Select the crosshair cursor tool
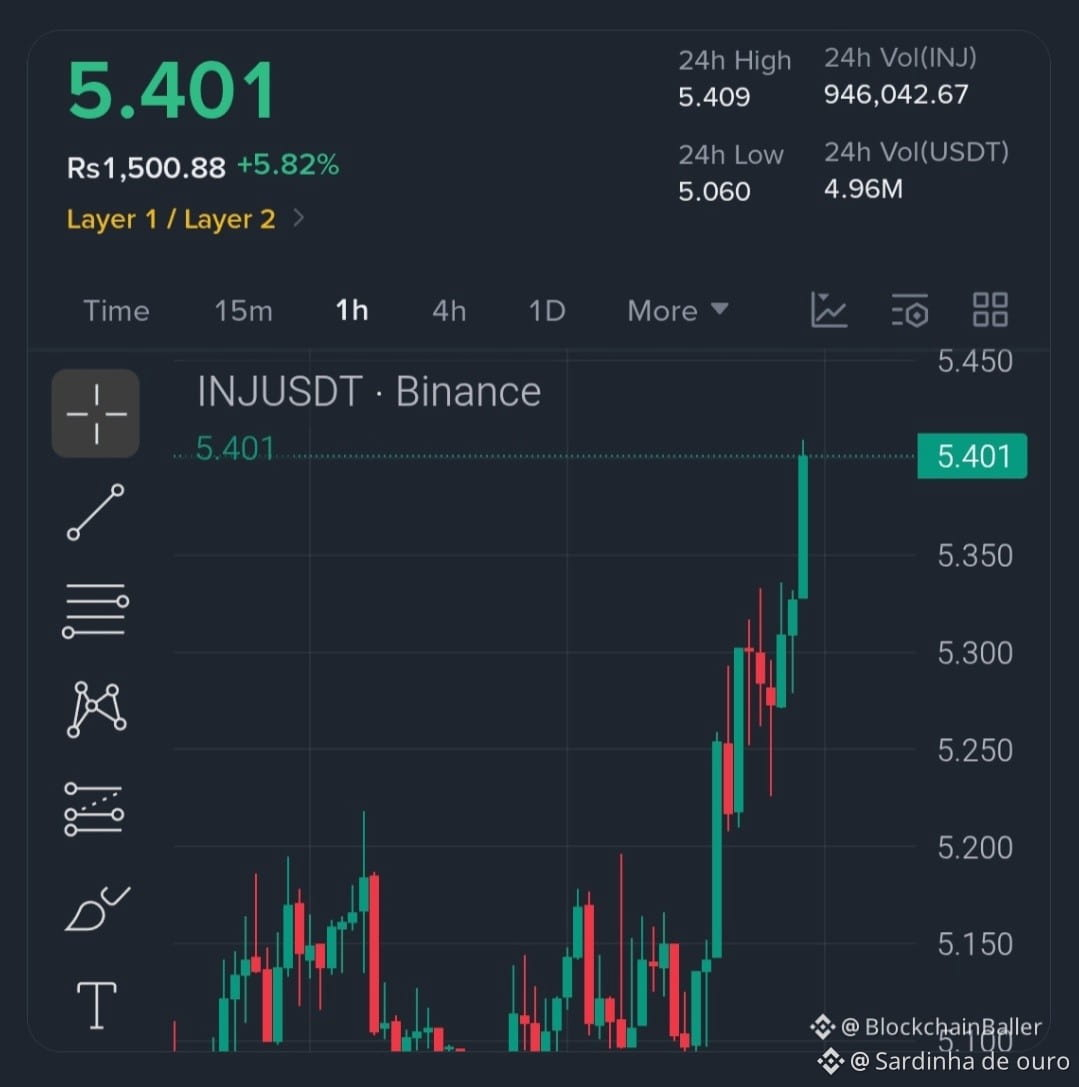Screen dimensions: 1079x1087 96,413
